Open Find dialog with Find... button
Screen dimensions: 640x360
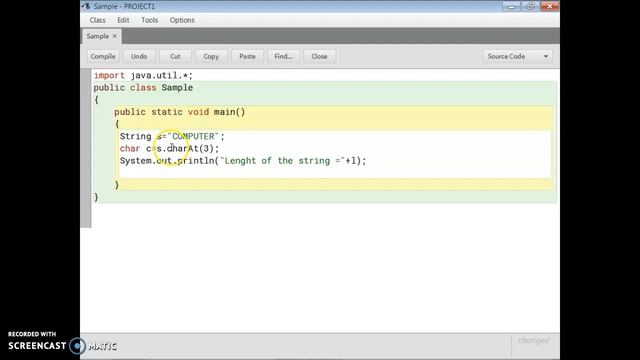283,56
